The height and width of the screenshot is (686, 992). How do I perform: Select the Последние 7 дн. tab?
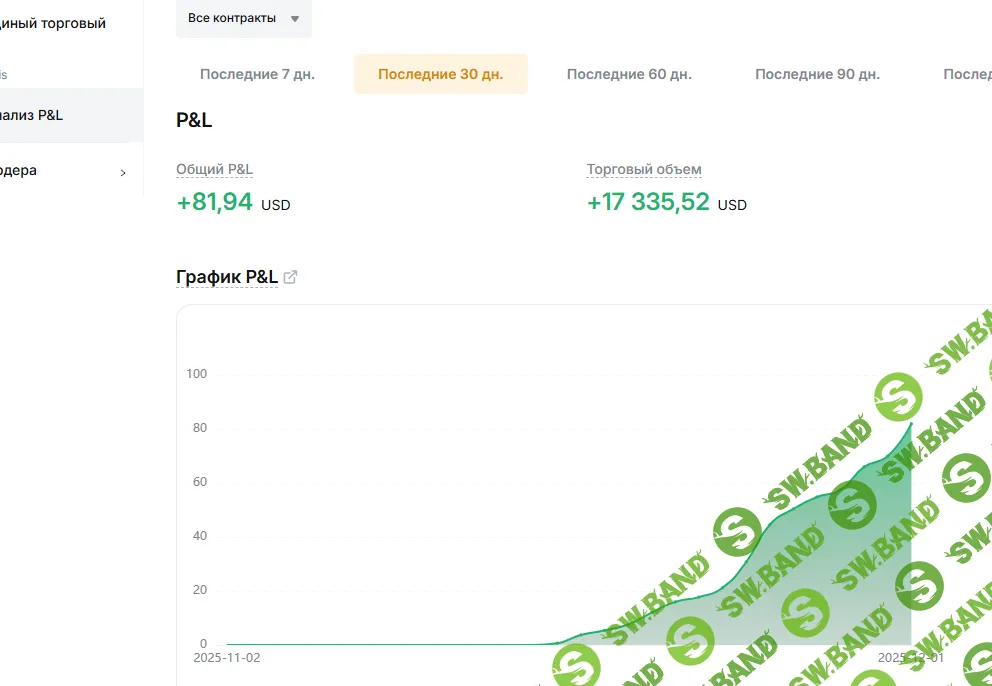pyautogui.click(x=257, y=74)
